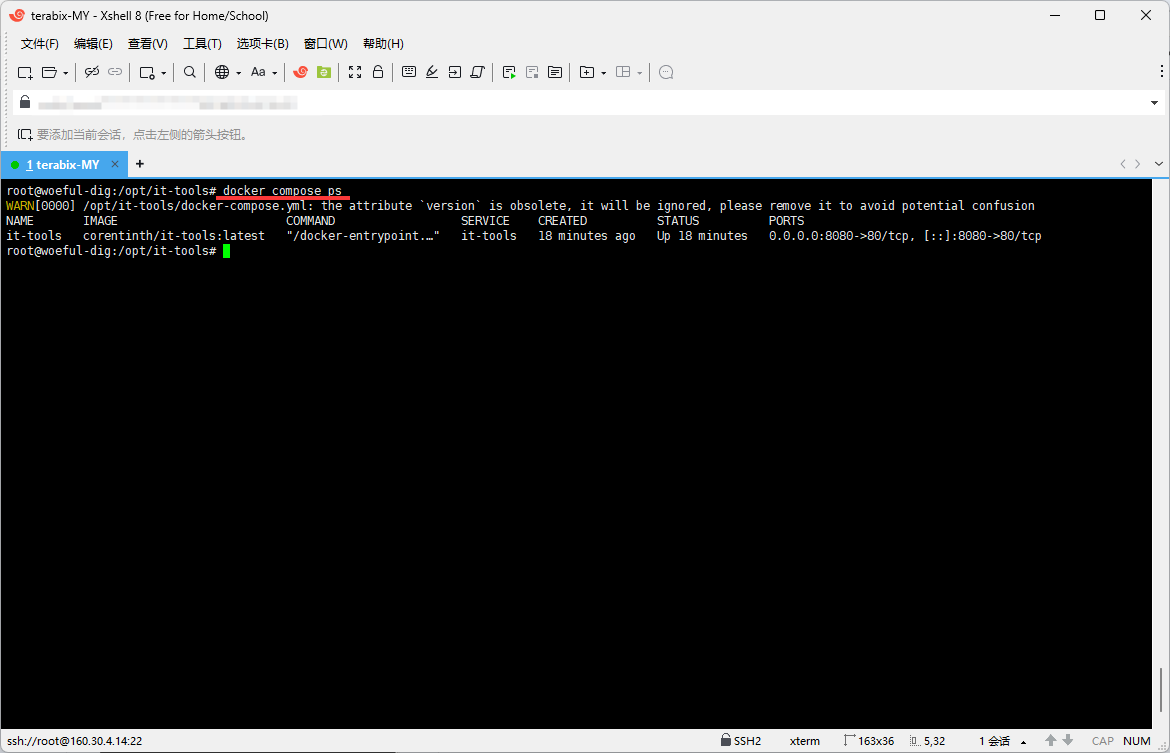The width and height of the screenshot is (1170, 753).
Task: Click the chat bubble help icon
Action: pyautogui.click(x=666, y=72)
